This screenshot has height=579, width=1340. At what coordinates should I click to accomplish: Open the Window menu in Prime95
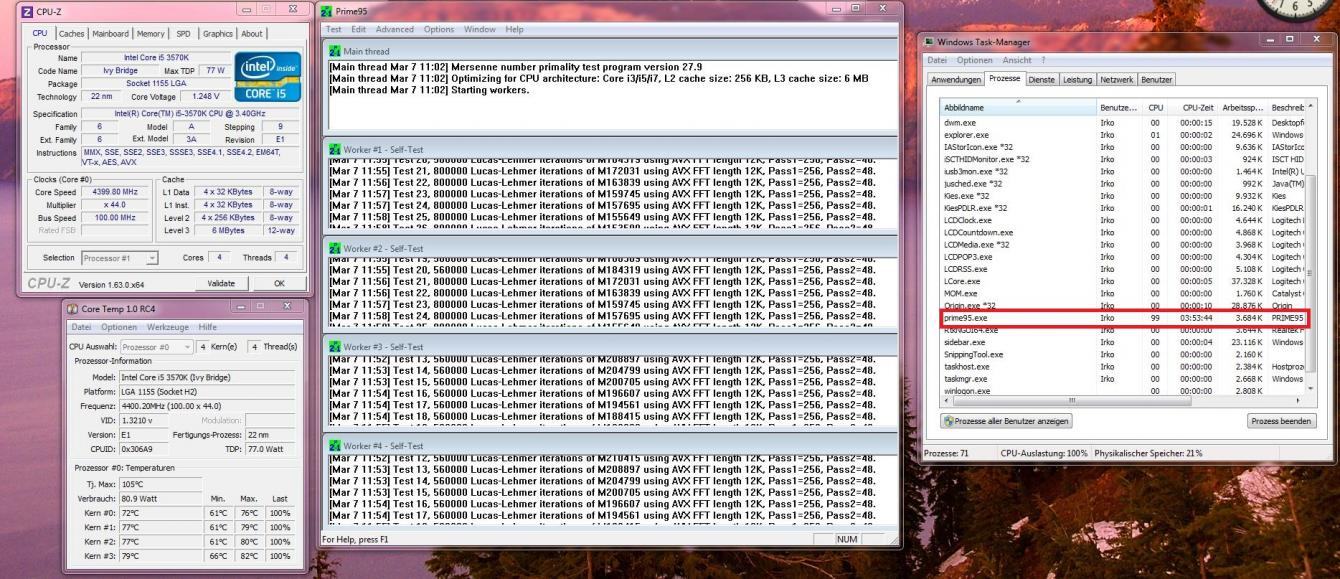480,29
